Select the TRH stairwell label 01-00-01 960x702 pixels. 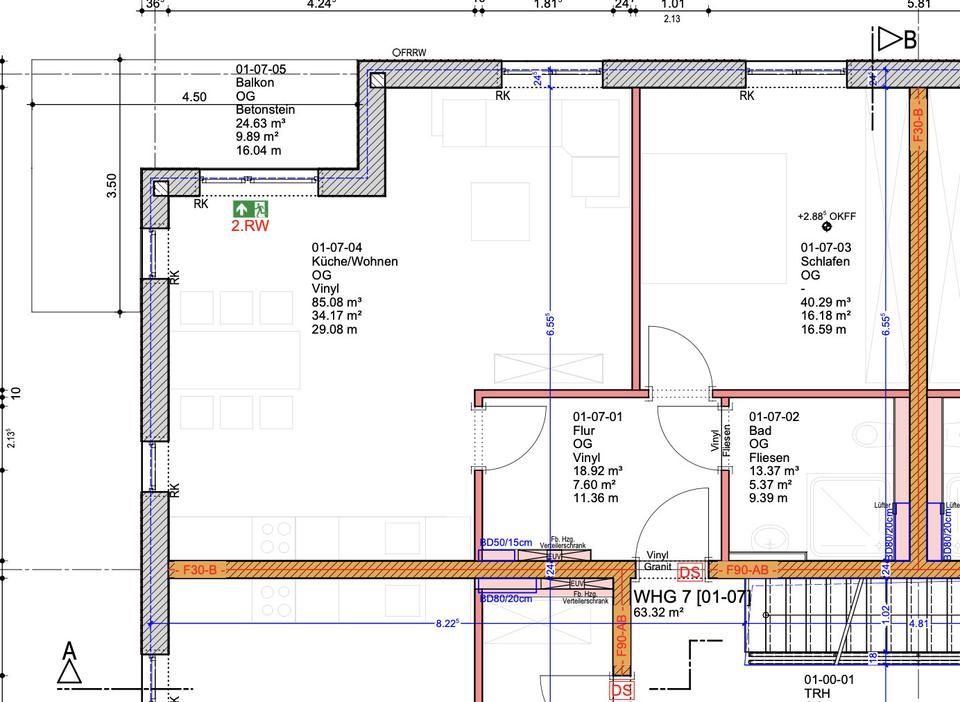(826, 679)
